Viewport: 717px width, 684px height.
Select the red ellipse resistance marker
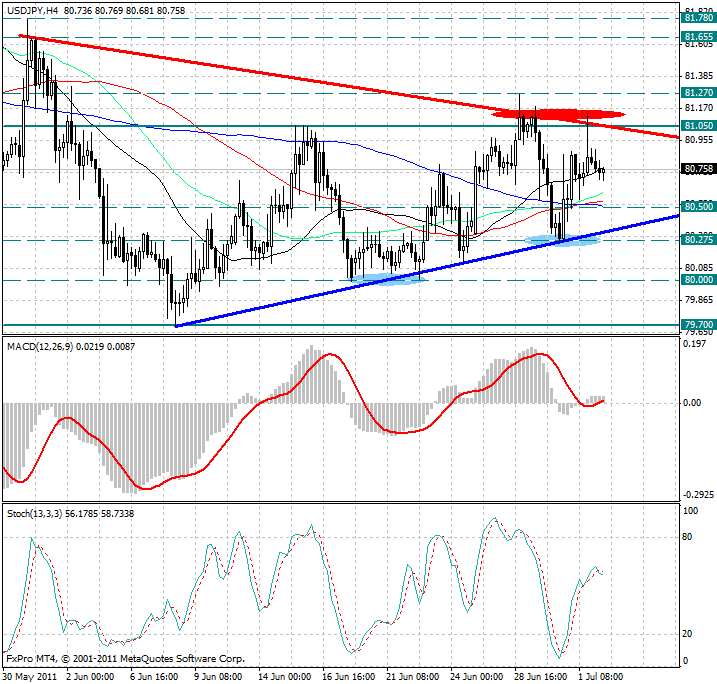[x=558, y=114]
